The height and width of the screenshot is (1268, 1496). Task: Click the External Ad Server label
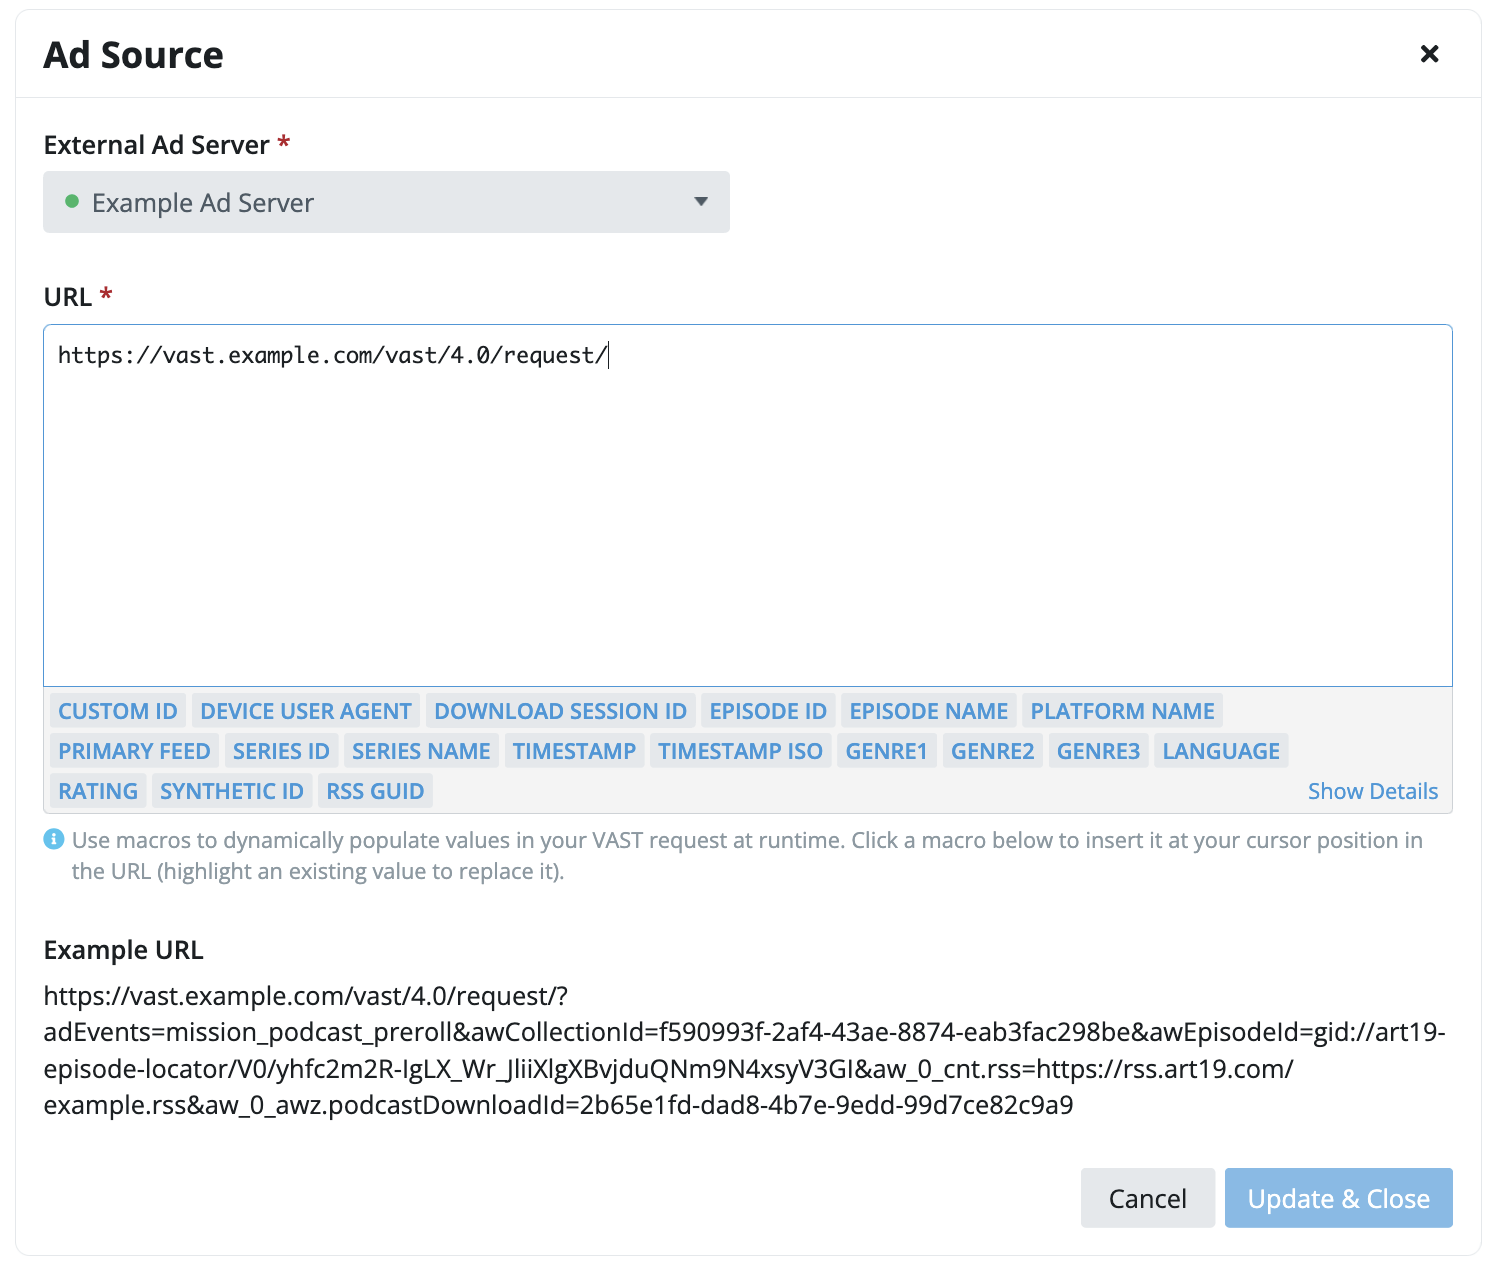pos(157,145)
